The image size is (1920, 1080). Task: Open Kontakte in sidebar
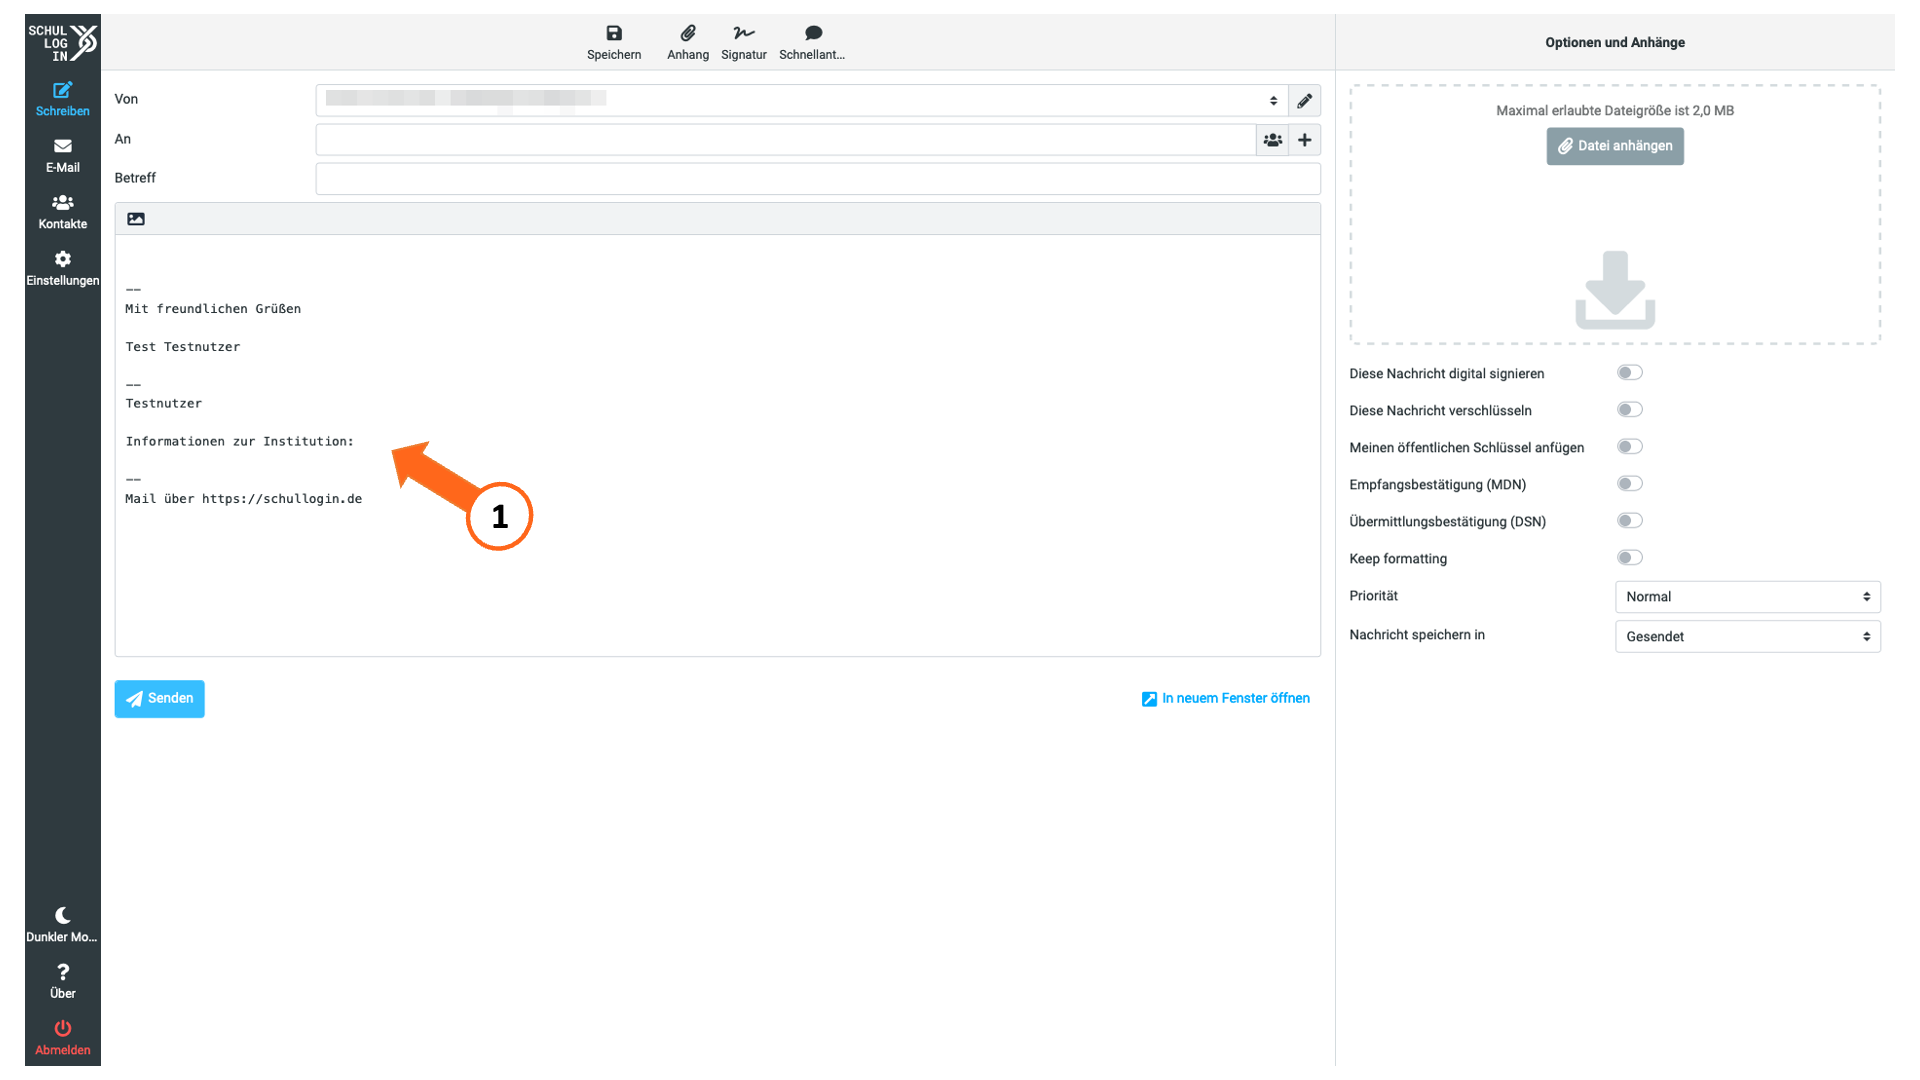click(x=62, y=212)
